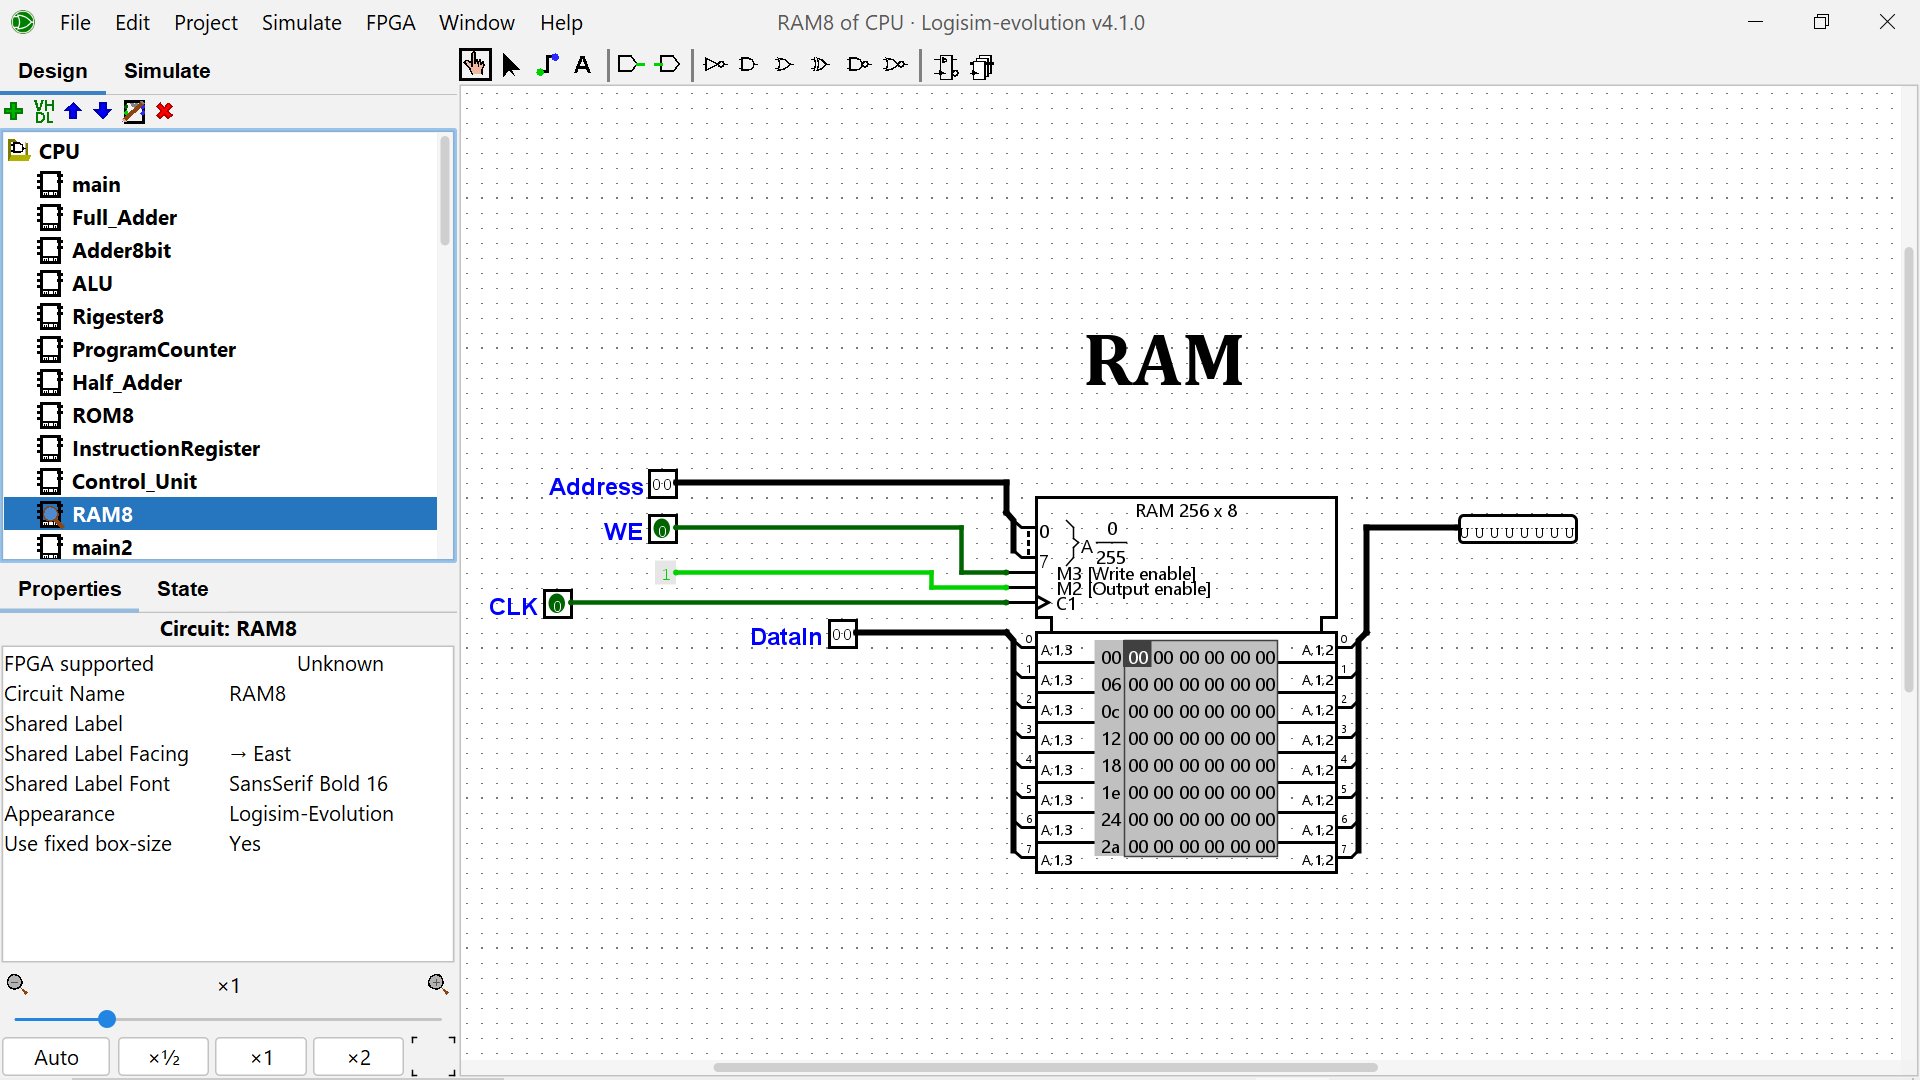This screenshot has height=1080, width=1920.
Task: Poke the Address input pin value
Action: coord(663,485)
